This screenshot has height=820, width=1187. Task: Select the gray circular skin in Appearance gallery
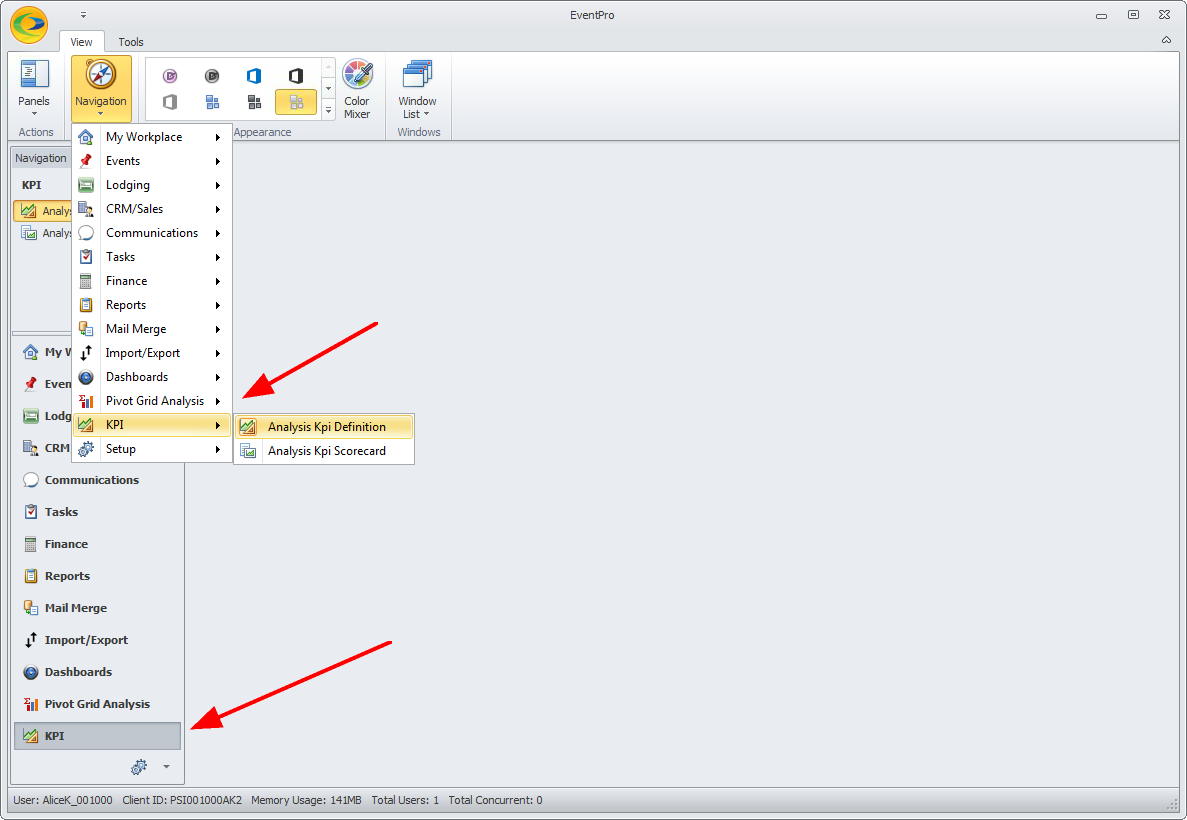point(213,76)
